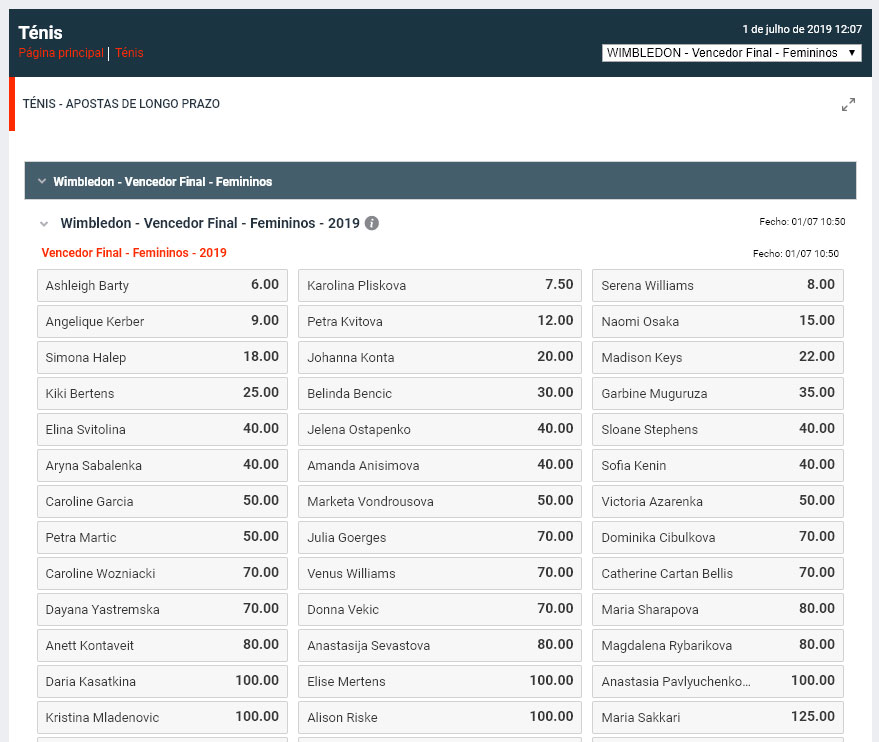Select Karolina Pliskova odds 7.50
This screenshot has width=879, height=742.
(x=440, y=285)
